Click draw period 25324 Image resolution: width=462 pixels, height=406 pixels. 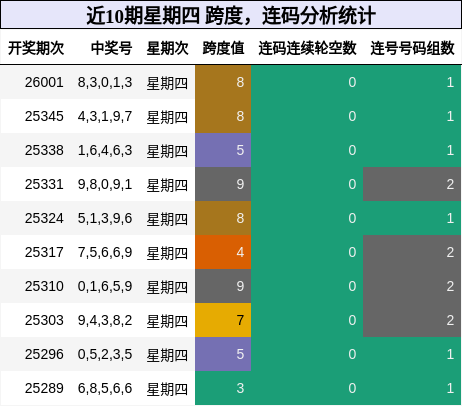[x=44, y=218]
